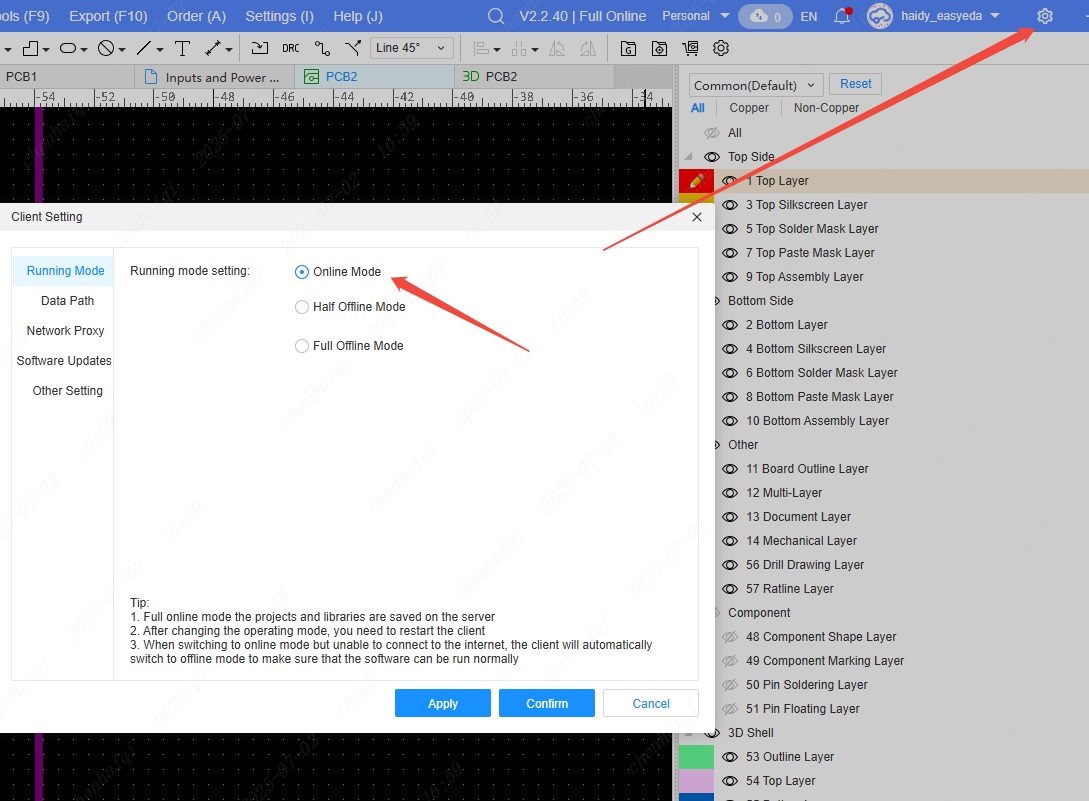Click the green Outline Layer color swatch
Viewport: 1089px width, 801px height.
[695, 757]
